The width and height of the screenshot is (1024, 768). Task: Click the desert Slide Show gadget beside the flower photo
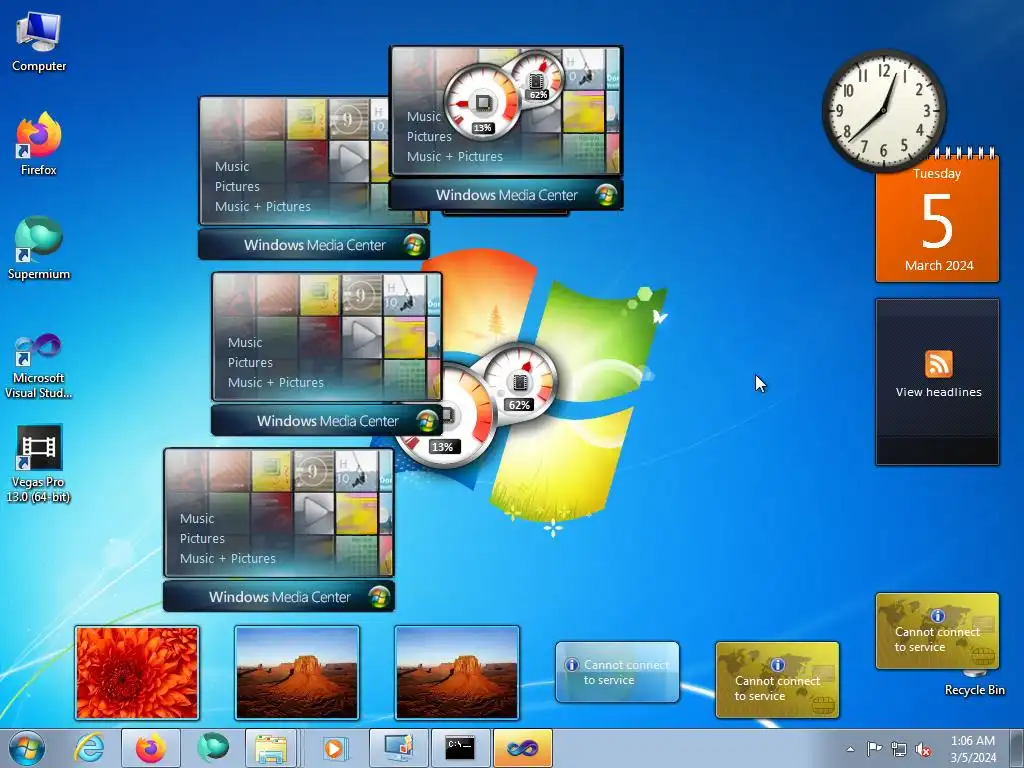(x=297, y=673)
